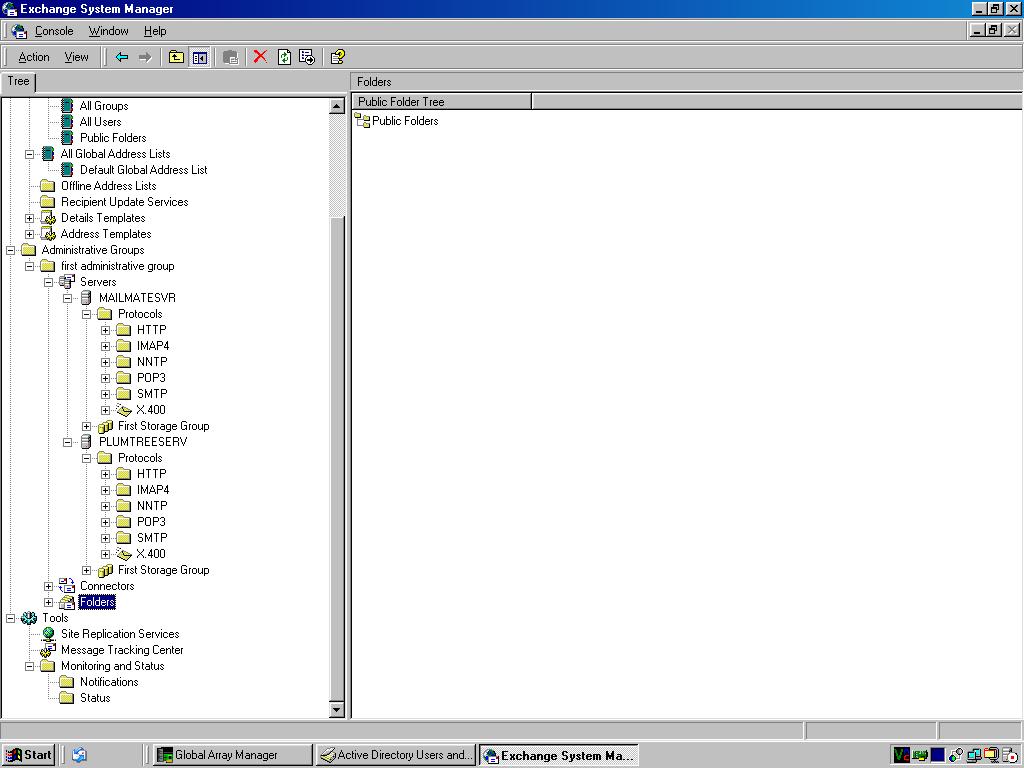Click the red X Delete toolbar icon
The height and width of the screenshot is (768, 1024).
[259, 57]
